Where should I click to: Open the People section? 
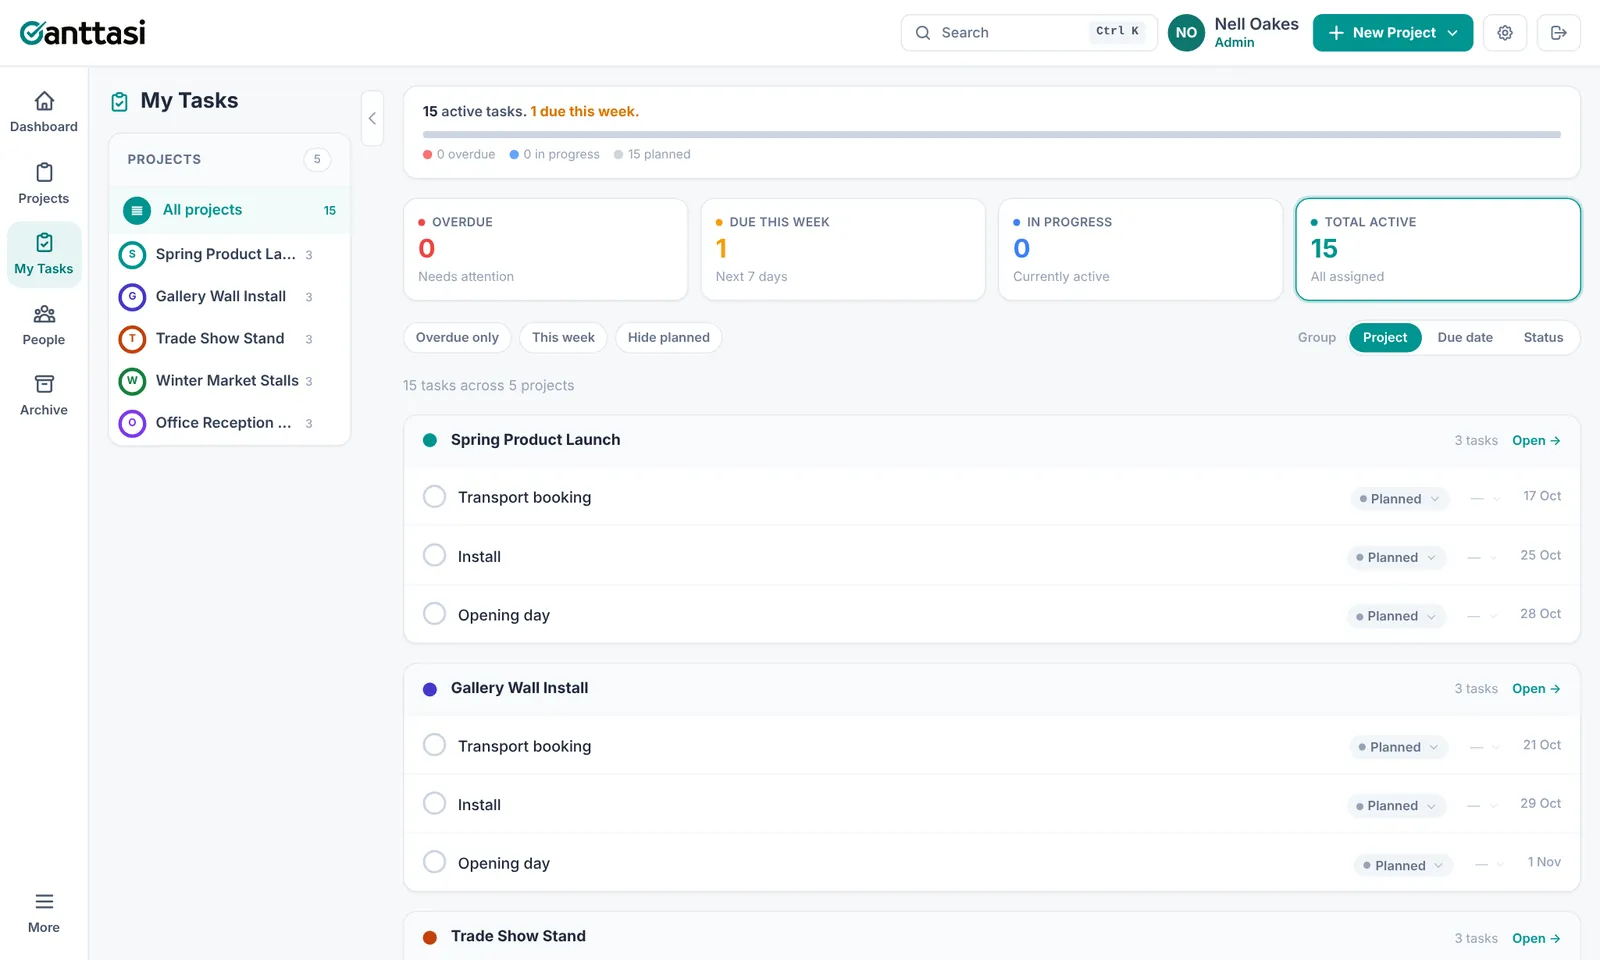coord(44,325)
